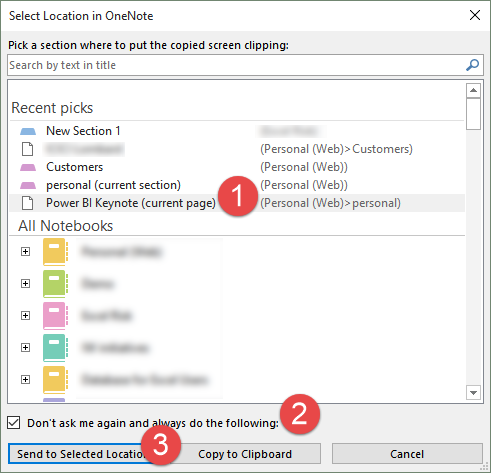491x473 pixels.
Task: Click Copy to Clipboard button
Action: pos(245,454)
